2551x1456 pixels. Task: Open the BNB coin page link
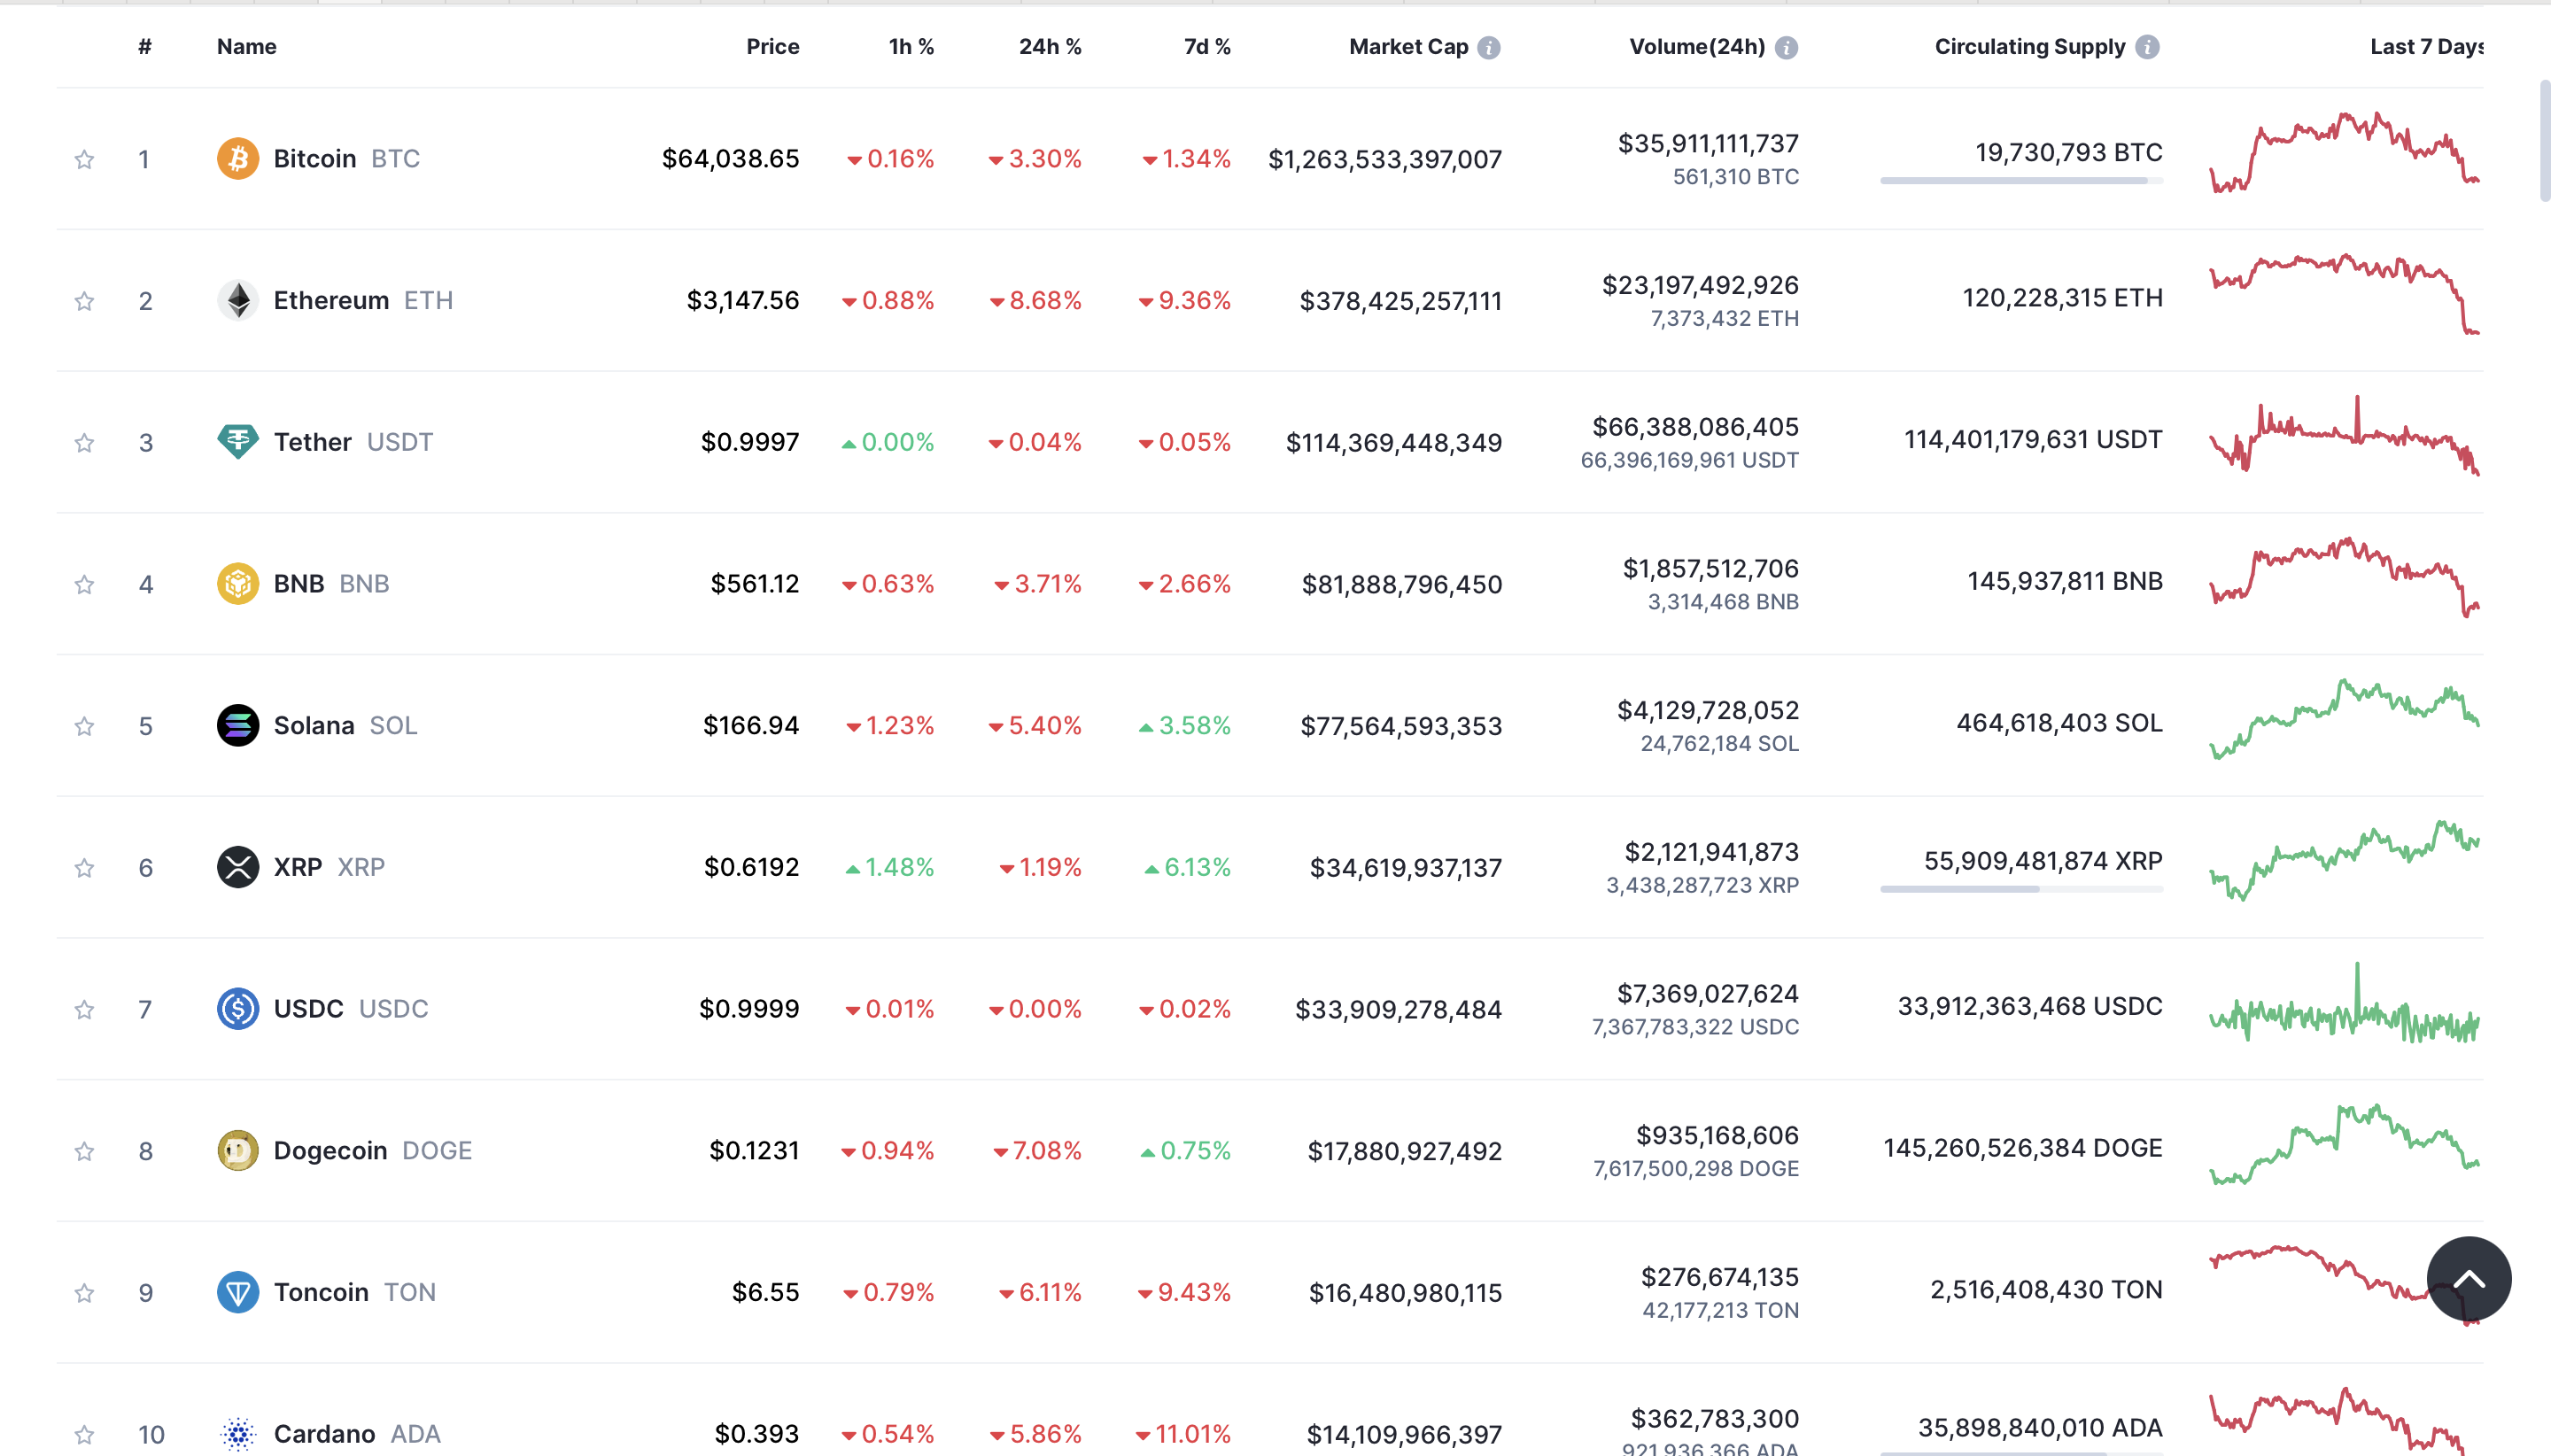[298, 584]
